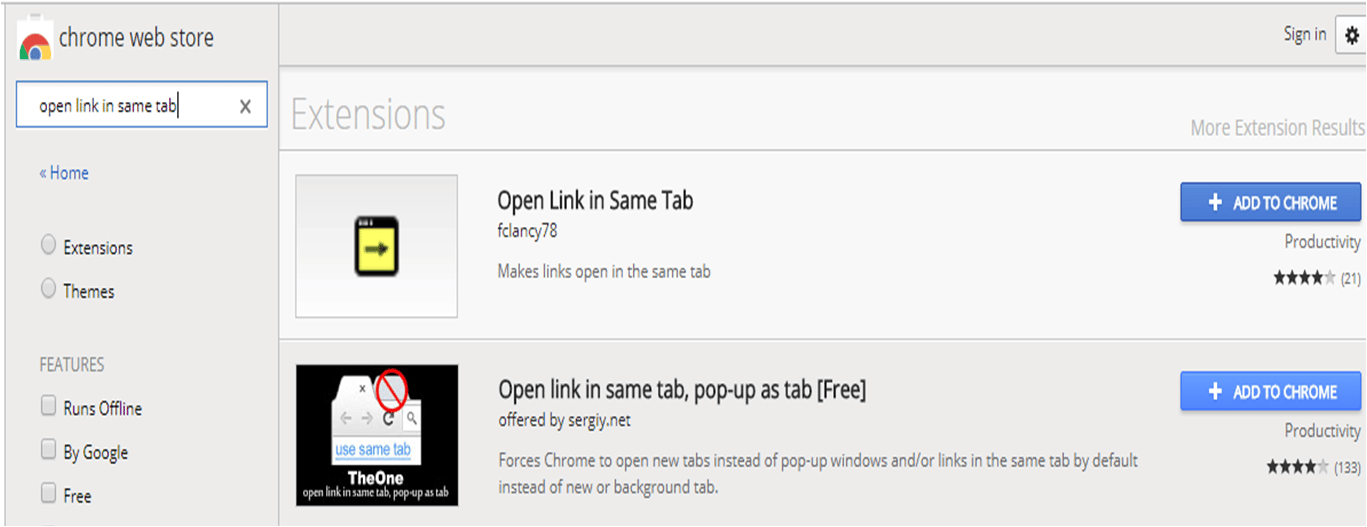Click the Open Link in Same Tab yellow icon
Image resolution: width=1367 pixels, height=527 pixels.
pyautogui.click(x=377, y=246)
